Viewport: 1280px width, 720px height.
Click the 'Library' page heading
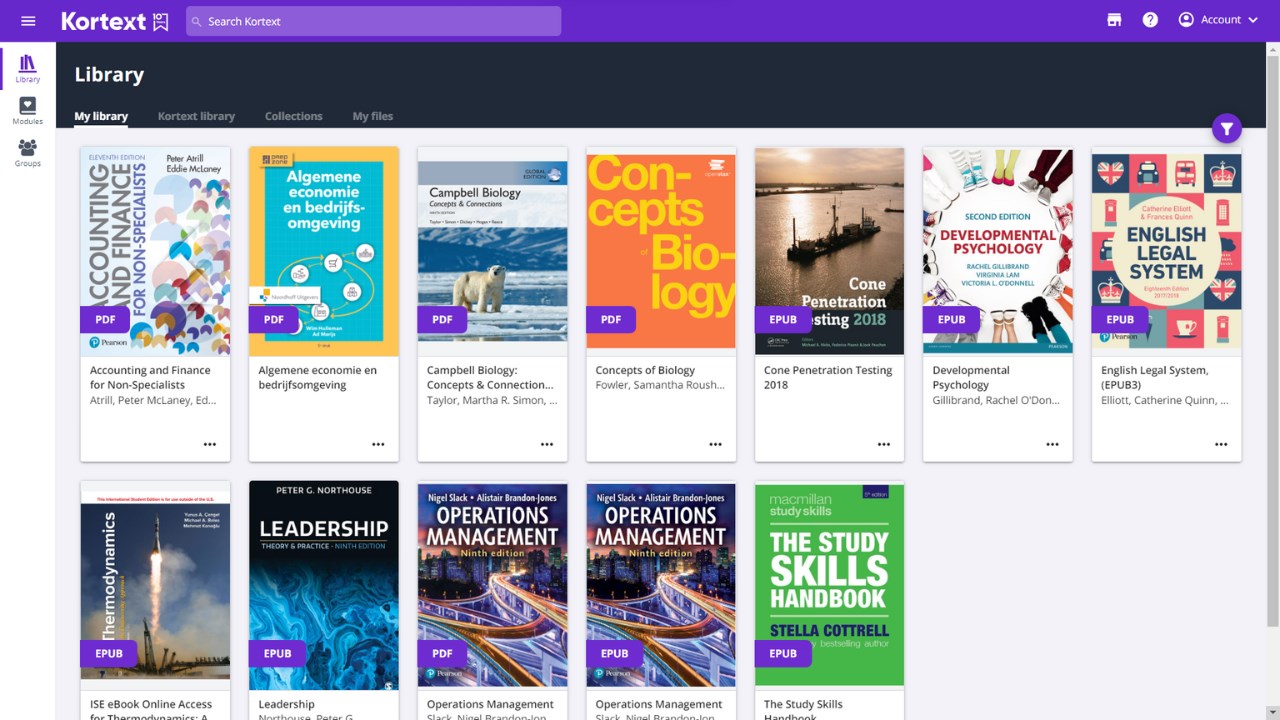[x=109, y=75]
